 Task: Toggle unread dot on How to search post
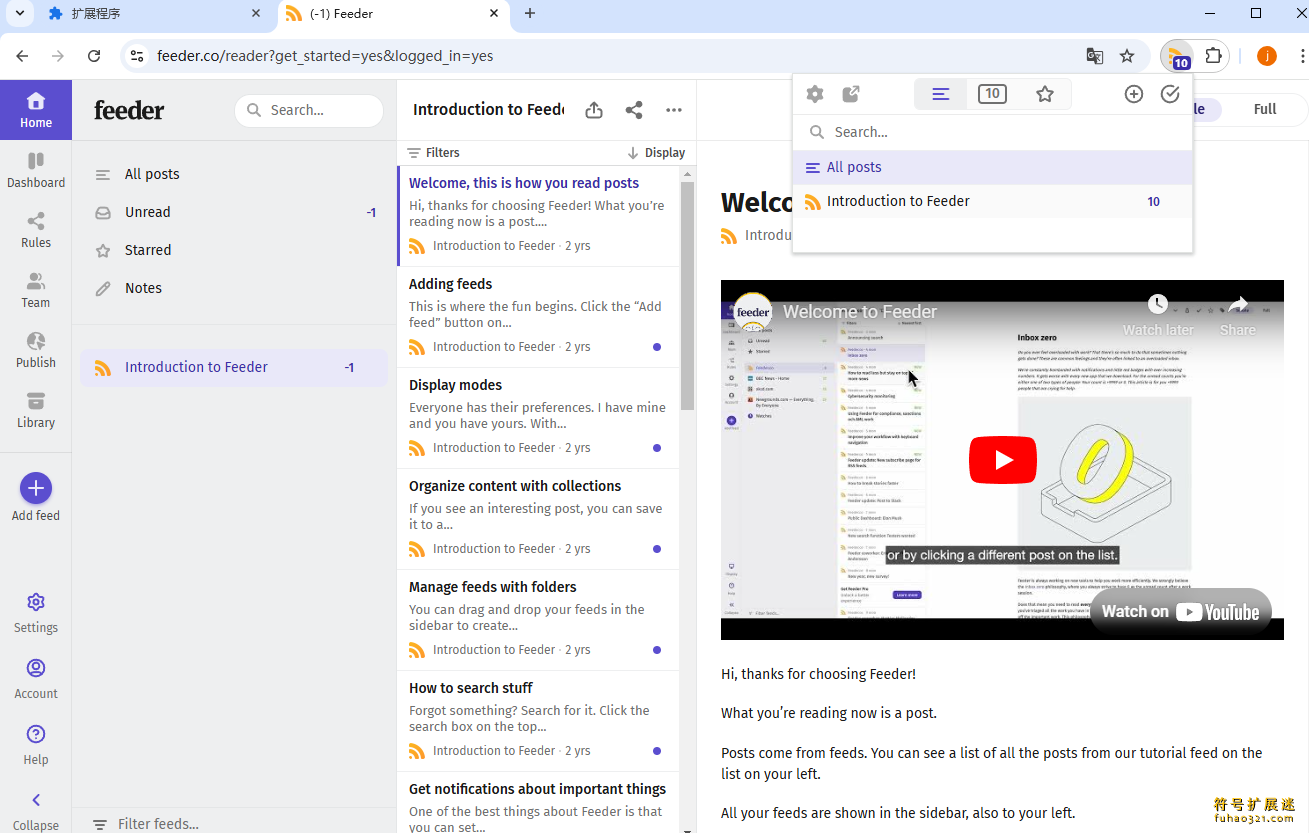click(x=657, y=751)
